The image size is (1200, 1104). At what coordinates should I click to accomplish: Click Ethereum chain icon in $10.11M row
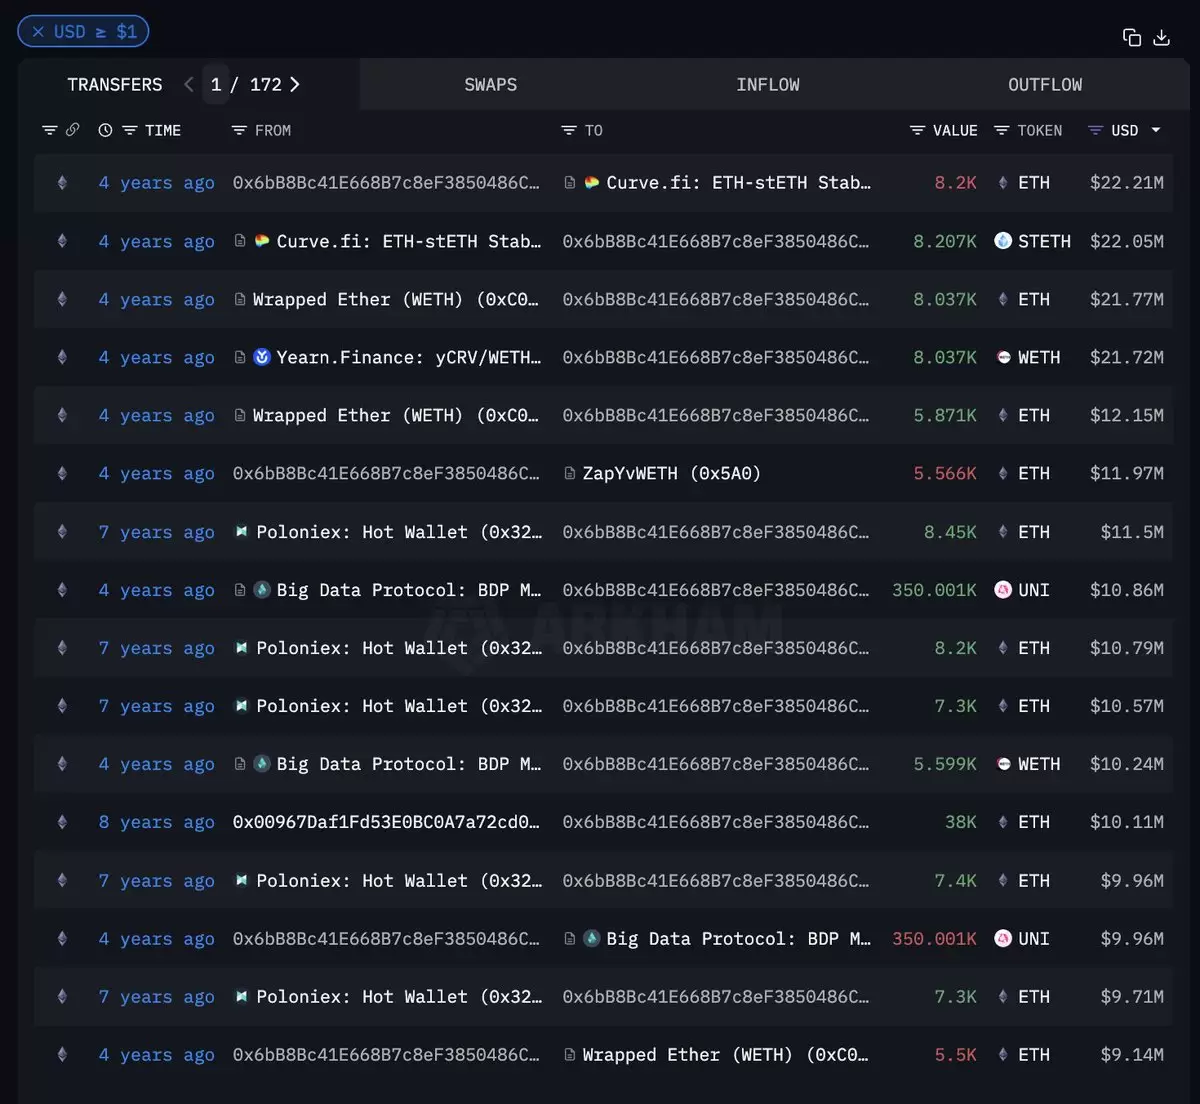click(x=62, y=822)
